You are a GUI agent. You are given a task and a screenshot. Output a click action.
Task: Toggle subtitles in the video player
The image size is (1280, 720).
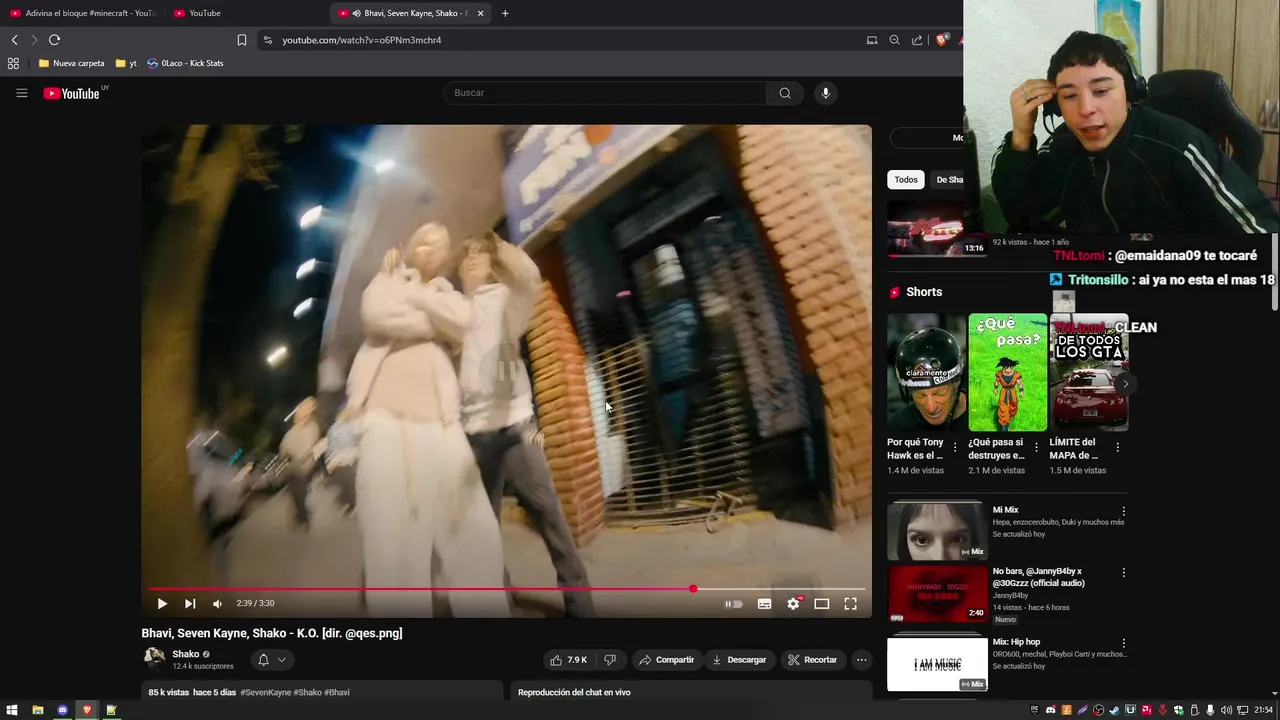764,603
